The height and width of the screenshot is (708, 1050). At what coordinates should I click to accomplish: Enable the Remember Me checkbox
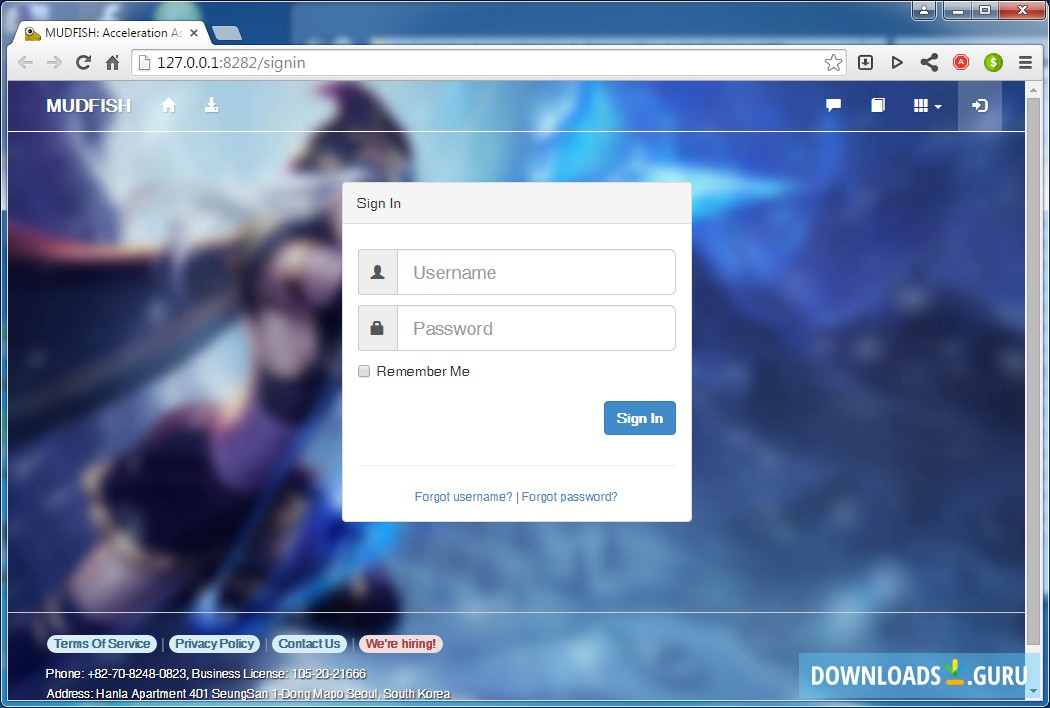point(364,371)
